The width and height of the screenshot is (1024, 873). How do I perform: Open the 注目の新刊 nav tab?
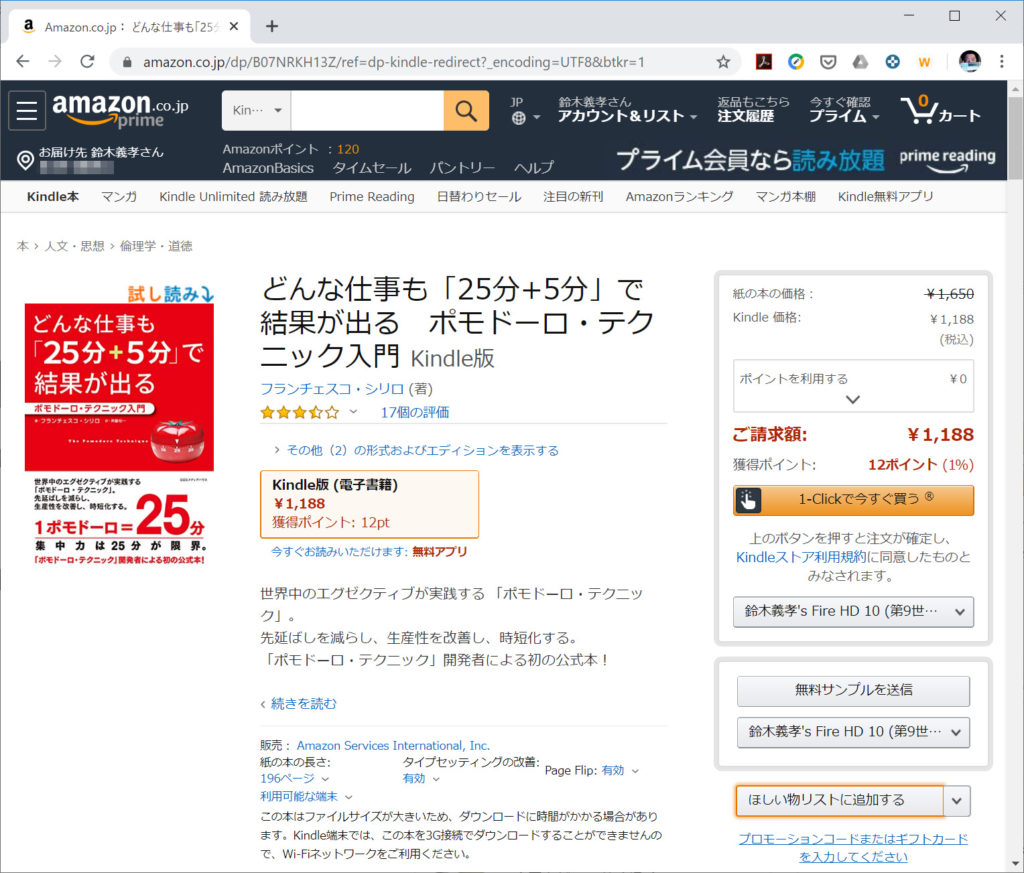click(573, 197)
